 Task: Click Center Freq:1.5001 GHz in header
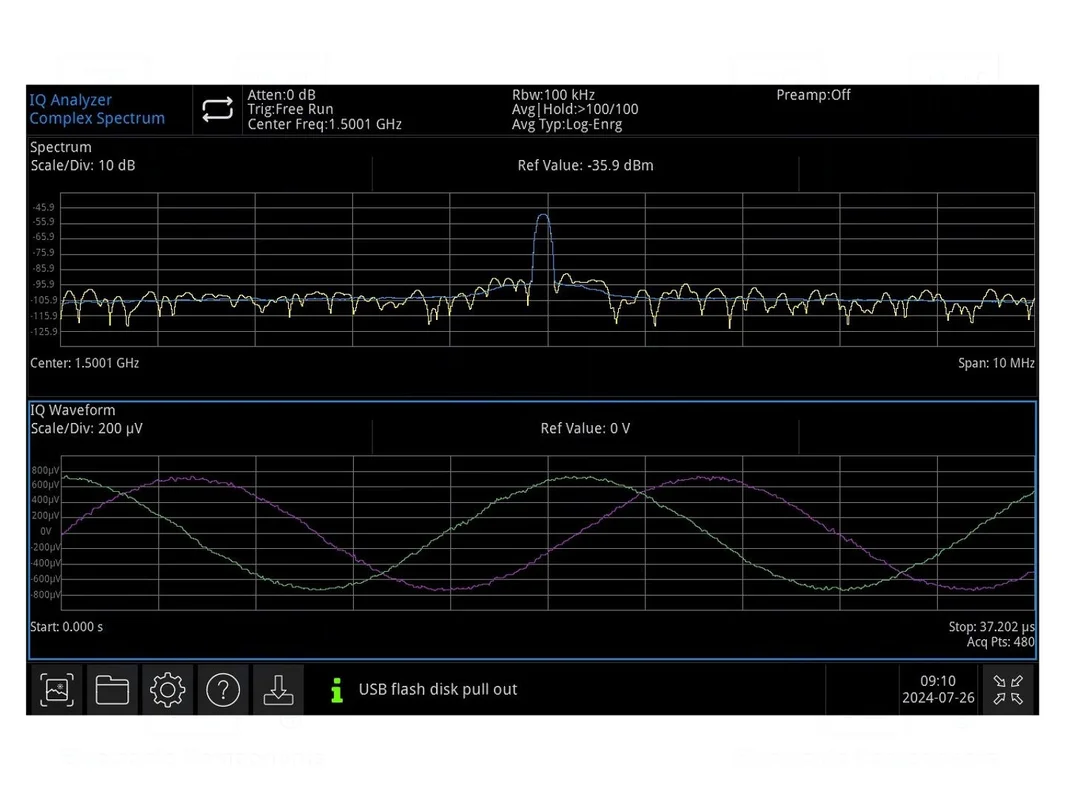[324, 124]
